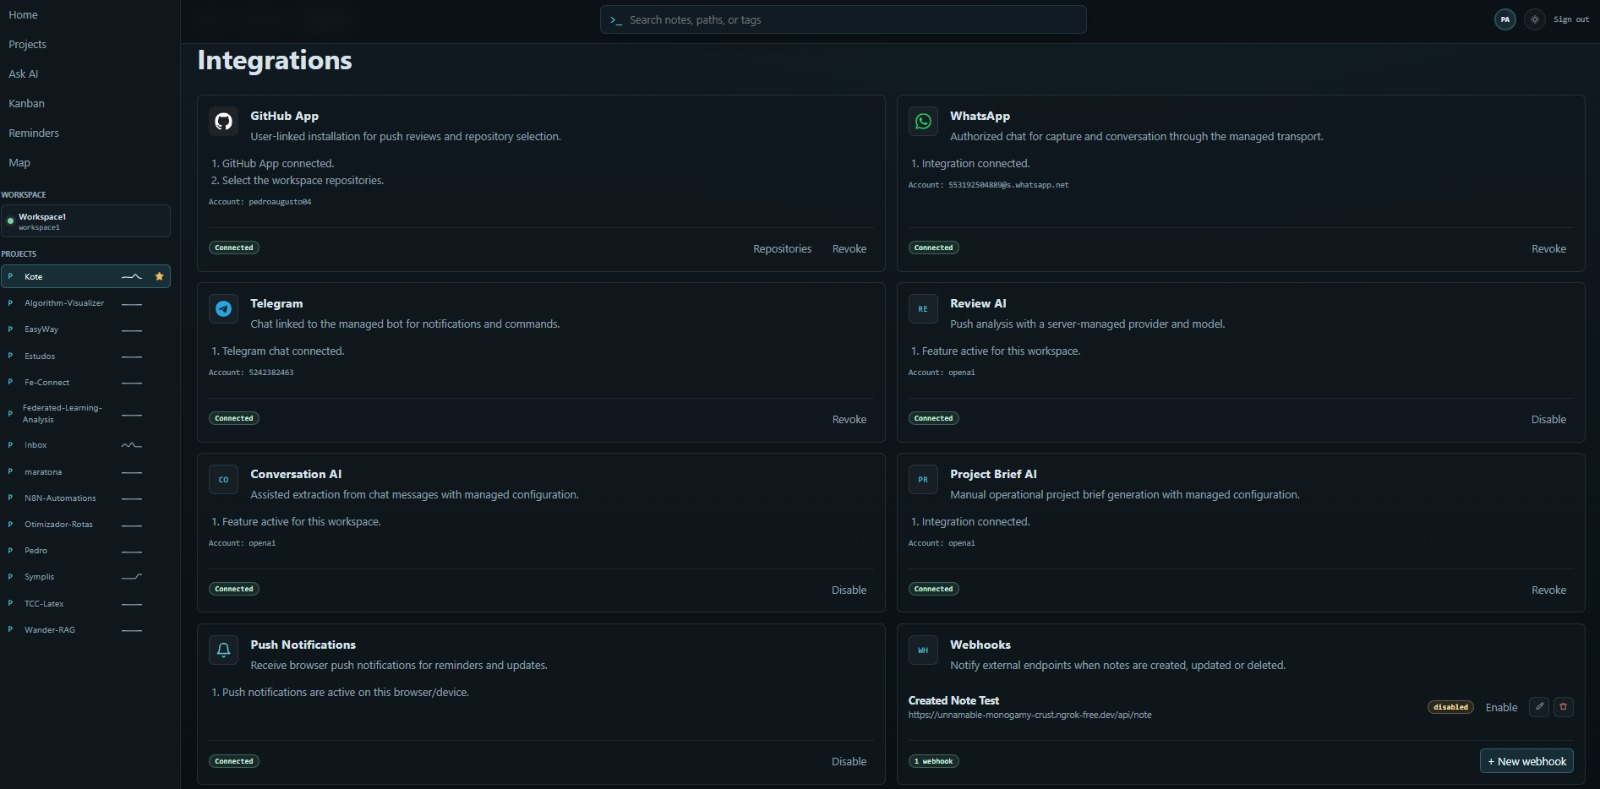Open the maratona project
This screenshot has height=789, width=1600.
pyautogui.click(x=43, y=472)
